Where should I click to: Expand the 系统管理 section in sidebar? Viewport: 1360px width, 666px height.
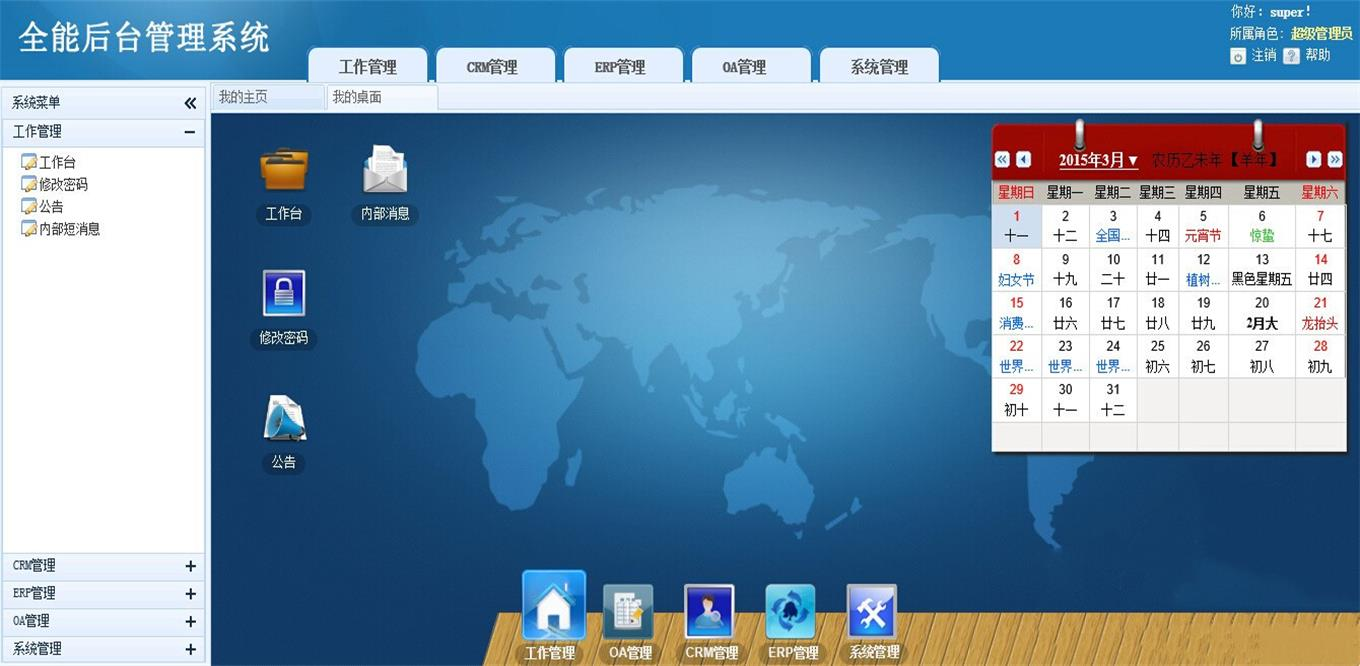pyautogui.click(x=190, y=649)
